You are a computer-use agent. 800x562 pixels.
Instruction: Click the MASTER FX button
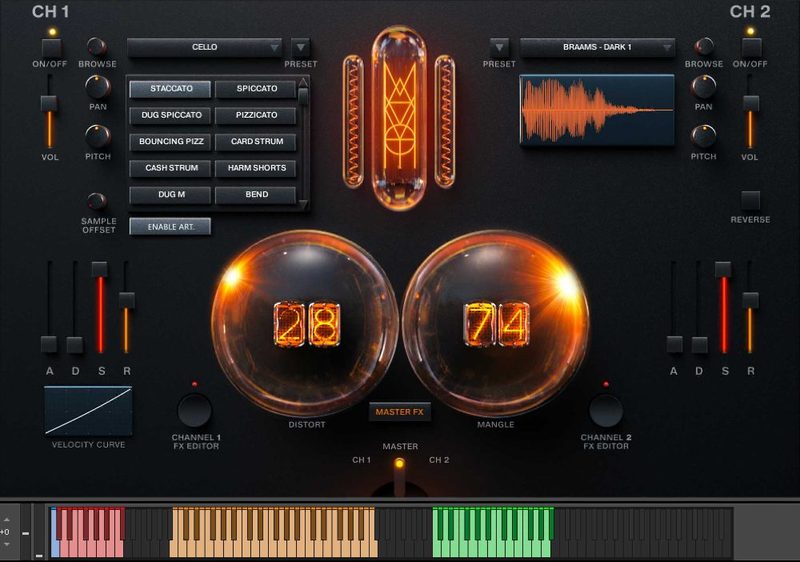399,412
